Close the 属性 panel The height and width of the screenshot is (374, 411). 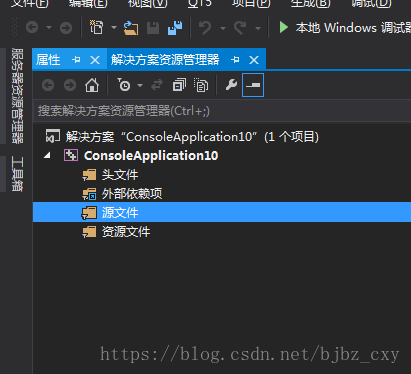95,60
